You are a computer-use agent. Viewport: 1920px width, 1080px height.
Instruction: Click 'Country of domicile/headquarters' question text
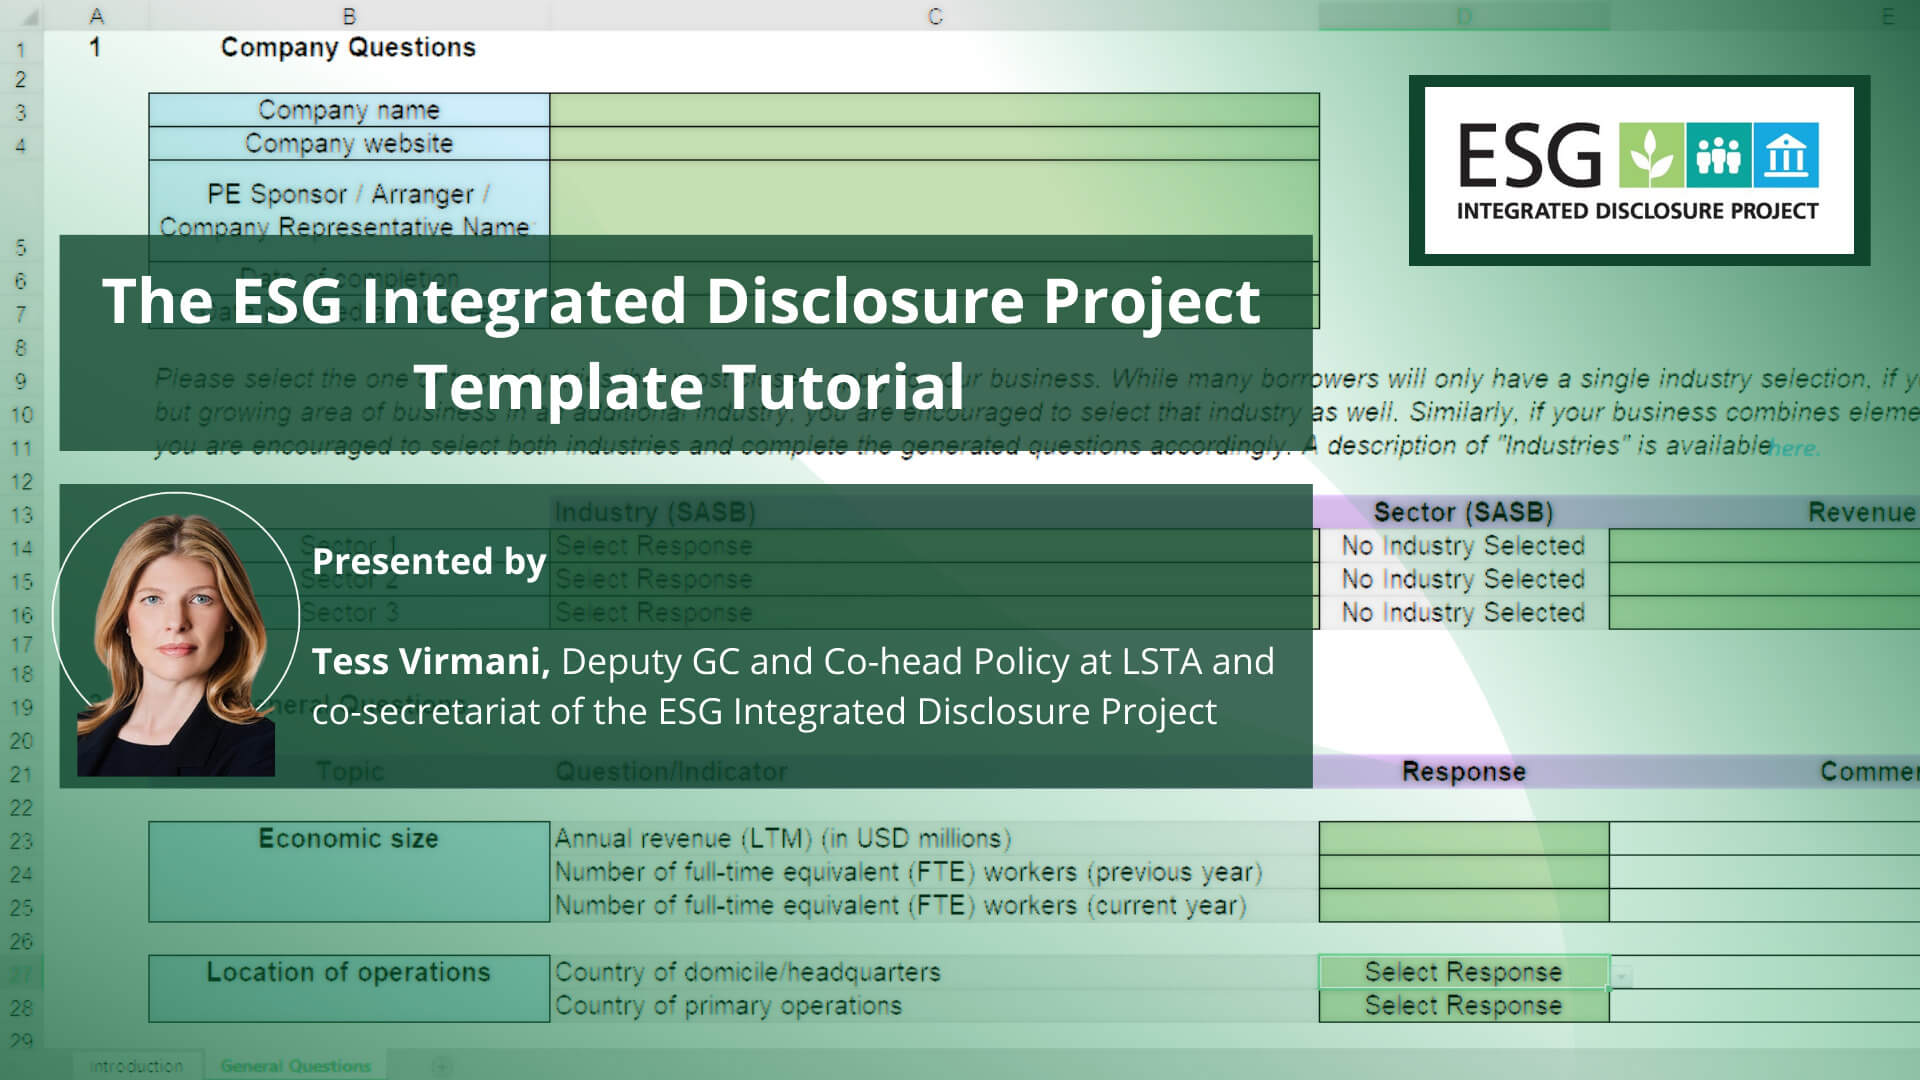(748, 972)
